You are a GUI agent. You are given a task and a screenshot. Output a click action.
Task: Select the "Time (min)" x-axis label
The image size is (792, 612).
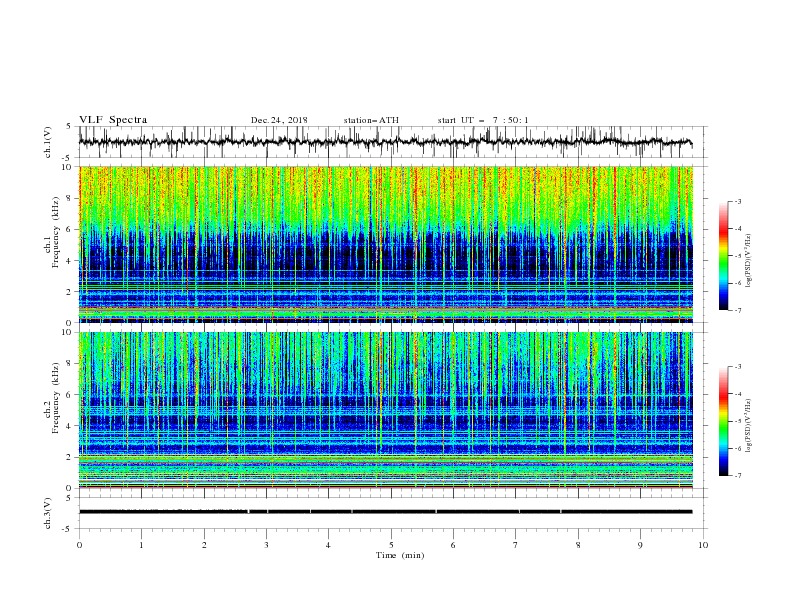pos(400,555)
